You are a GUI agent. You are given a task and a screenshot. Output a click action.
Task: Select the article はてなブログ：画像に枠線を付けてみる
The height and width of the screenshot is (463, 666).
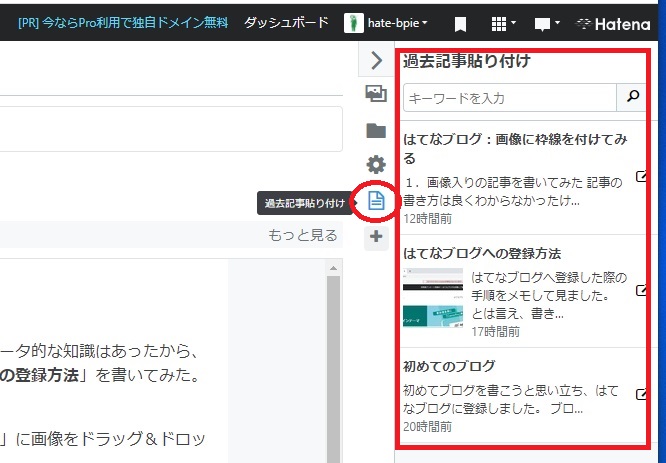pyautogui.click(x=515, y=148)
